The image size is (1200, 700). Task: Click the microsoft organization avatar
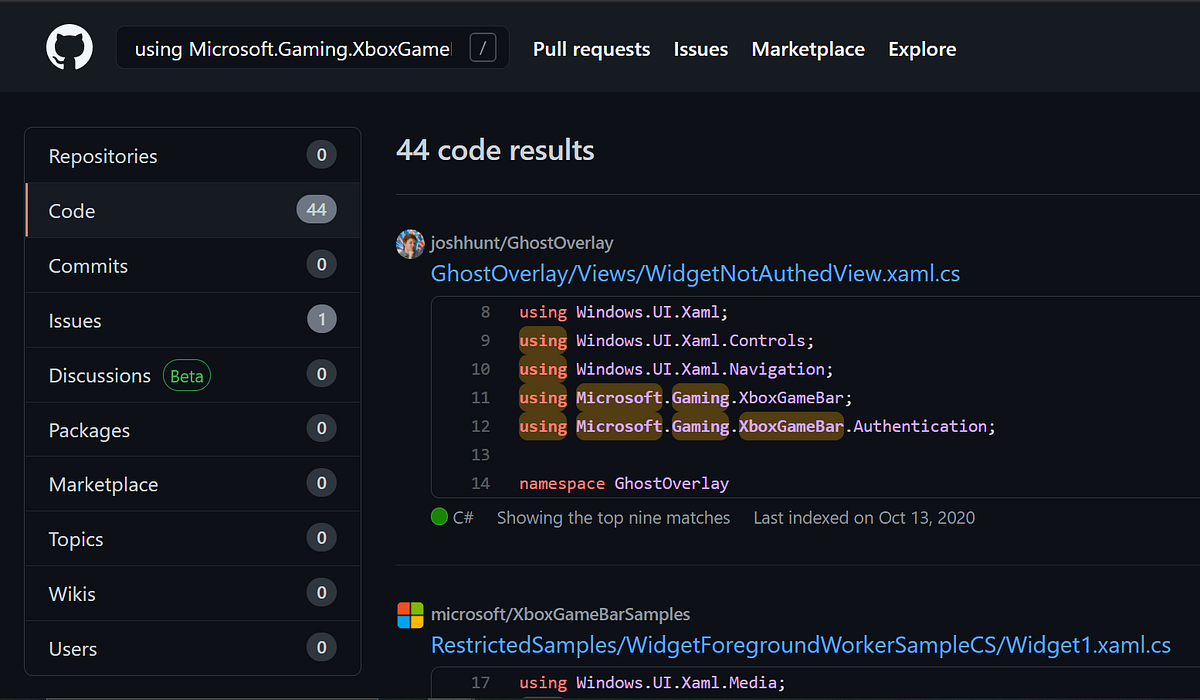tap(410, 614)
